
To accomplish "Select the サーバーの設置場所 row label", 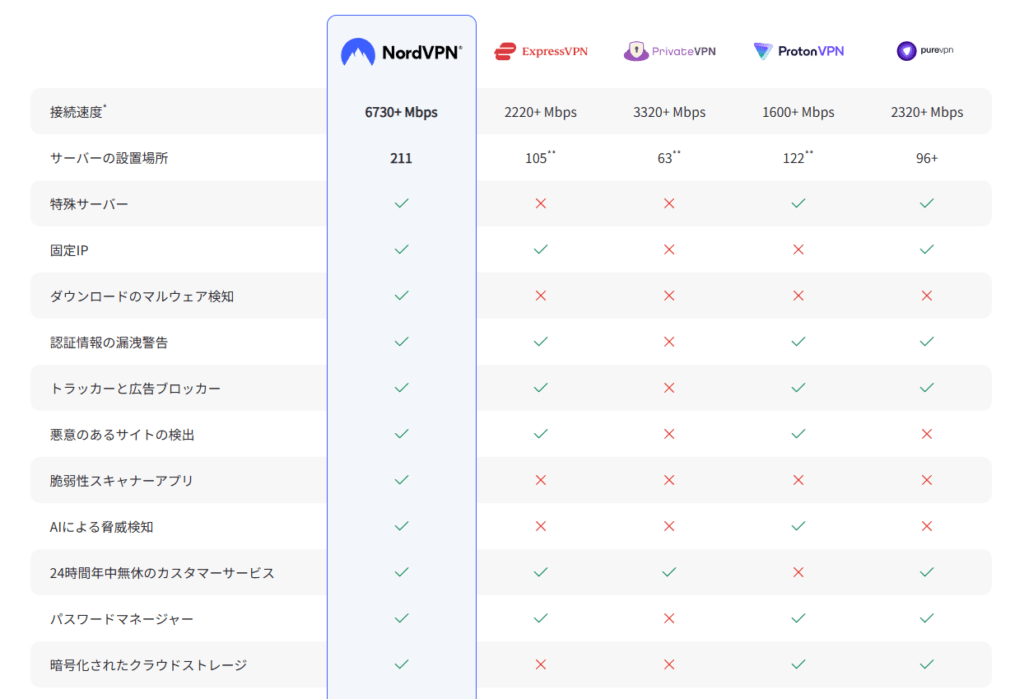I will 109,158.
